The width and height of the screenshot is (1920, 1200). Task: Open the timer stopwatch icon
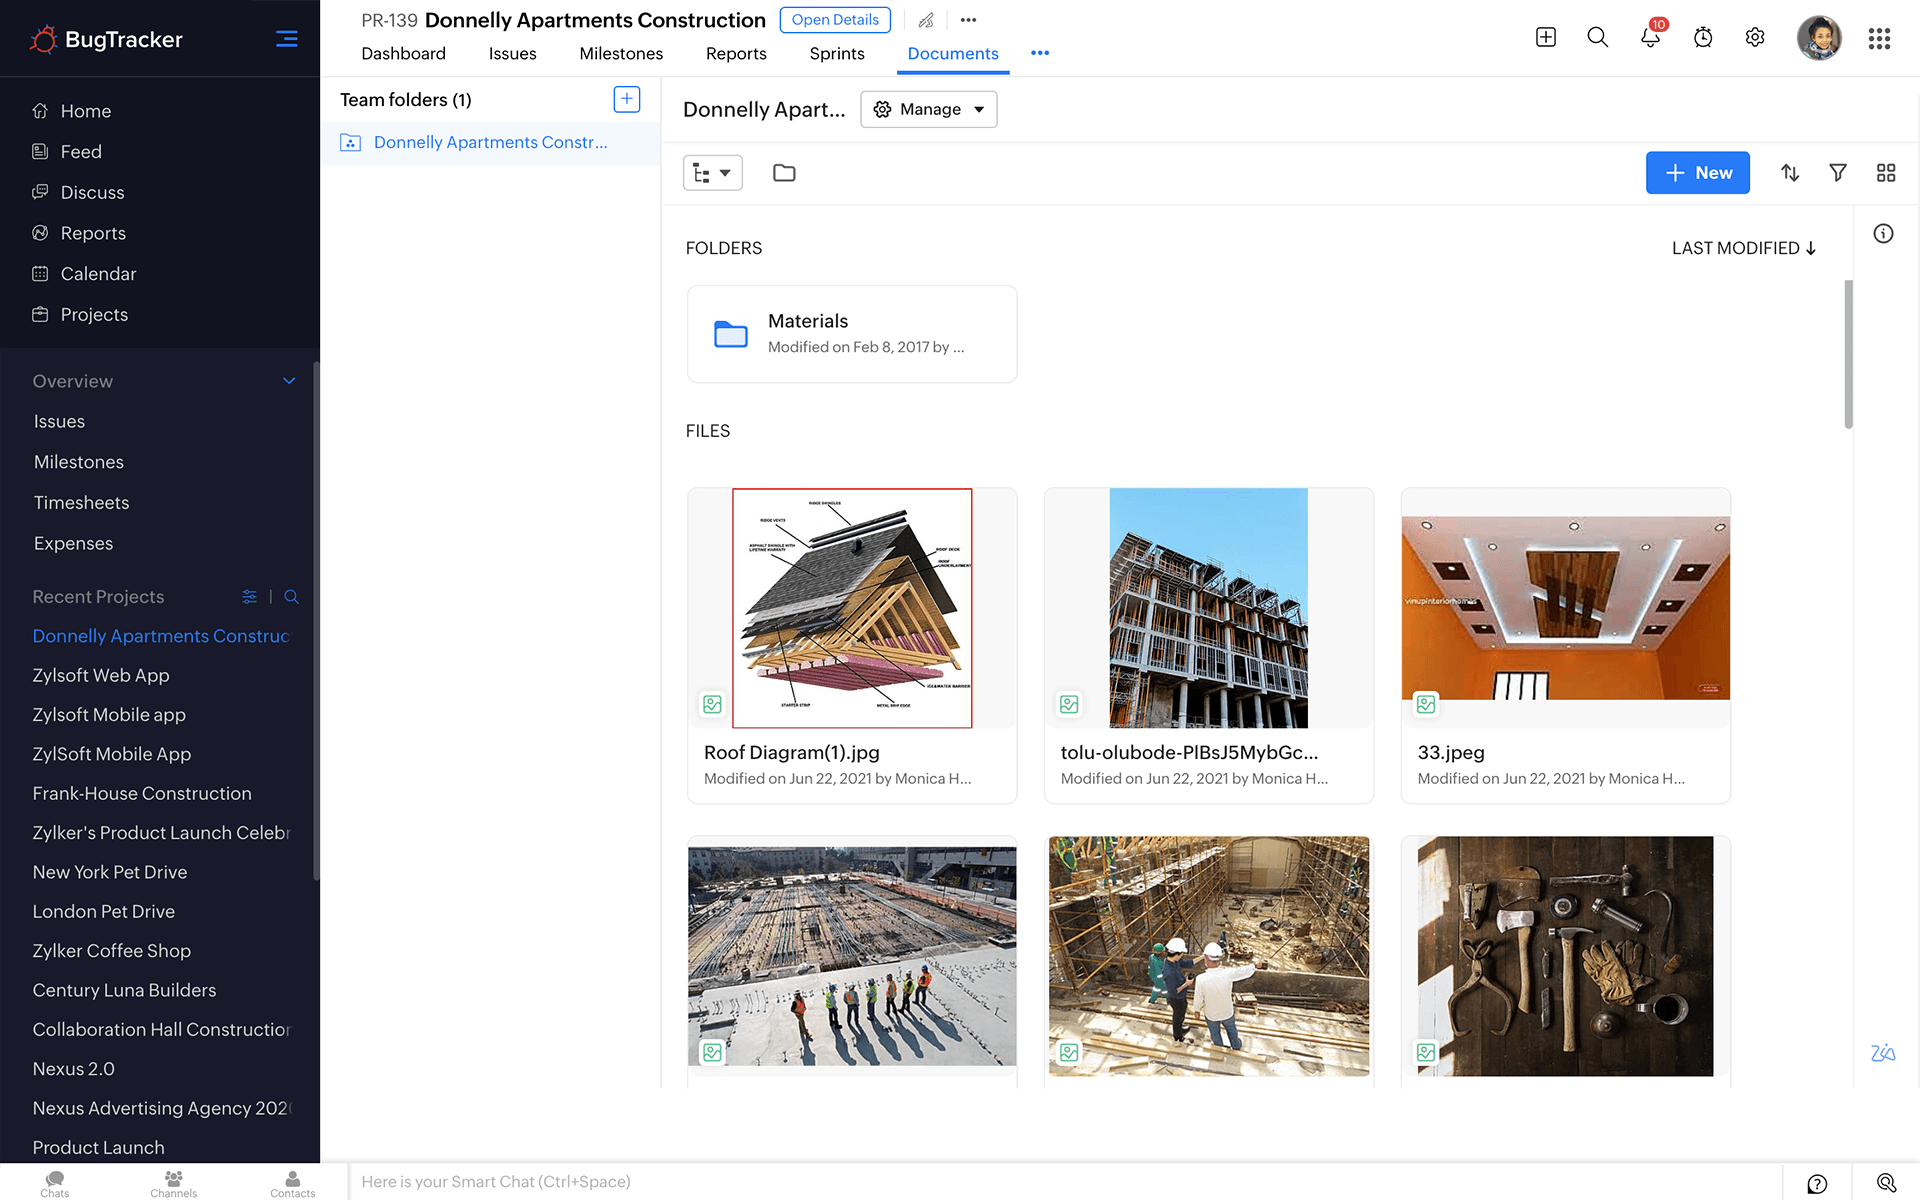click(1703, 38)
